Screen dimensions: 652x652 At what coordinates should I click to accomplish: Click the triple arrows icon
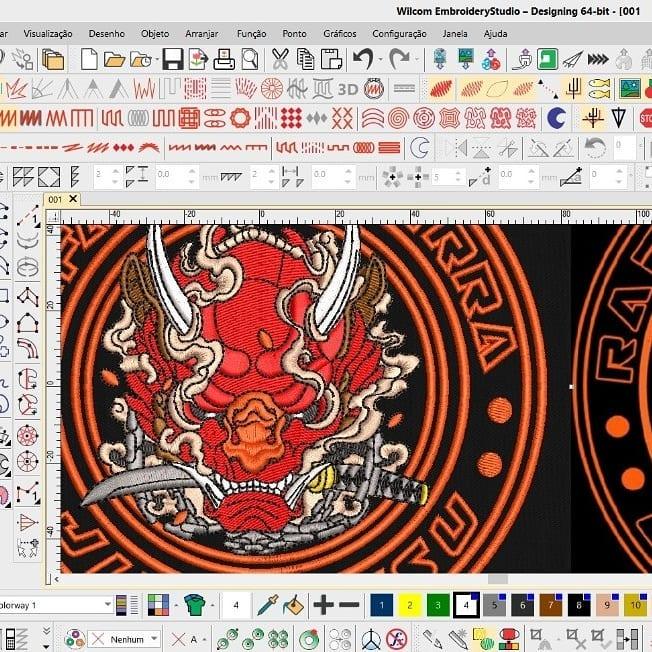click(598, 59)
